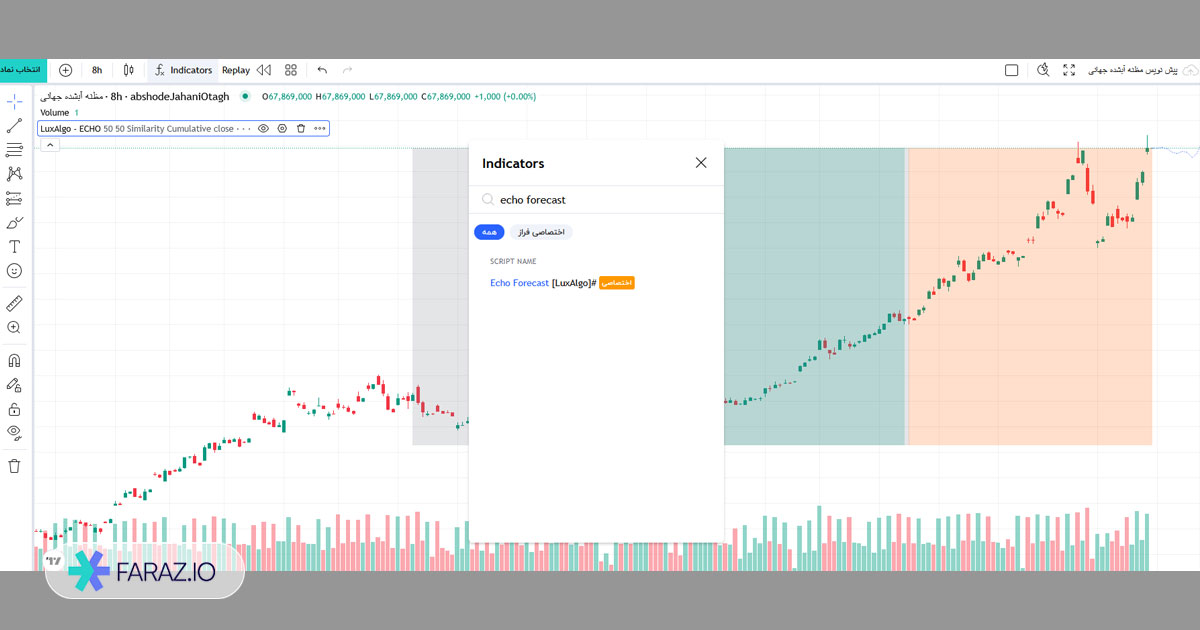
Task: Select the اختصاصی فراز filter tab
Action: point(544,231)
